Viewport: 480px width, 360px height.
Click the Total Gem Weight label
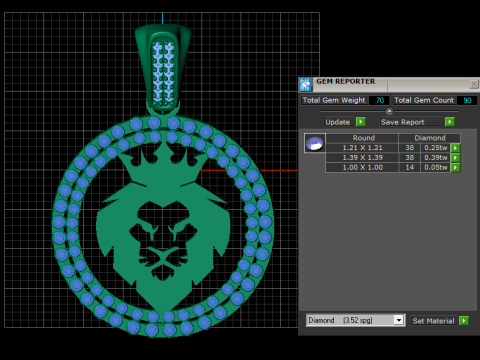tap(334, 100)
